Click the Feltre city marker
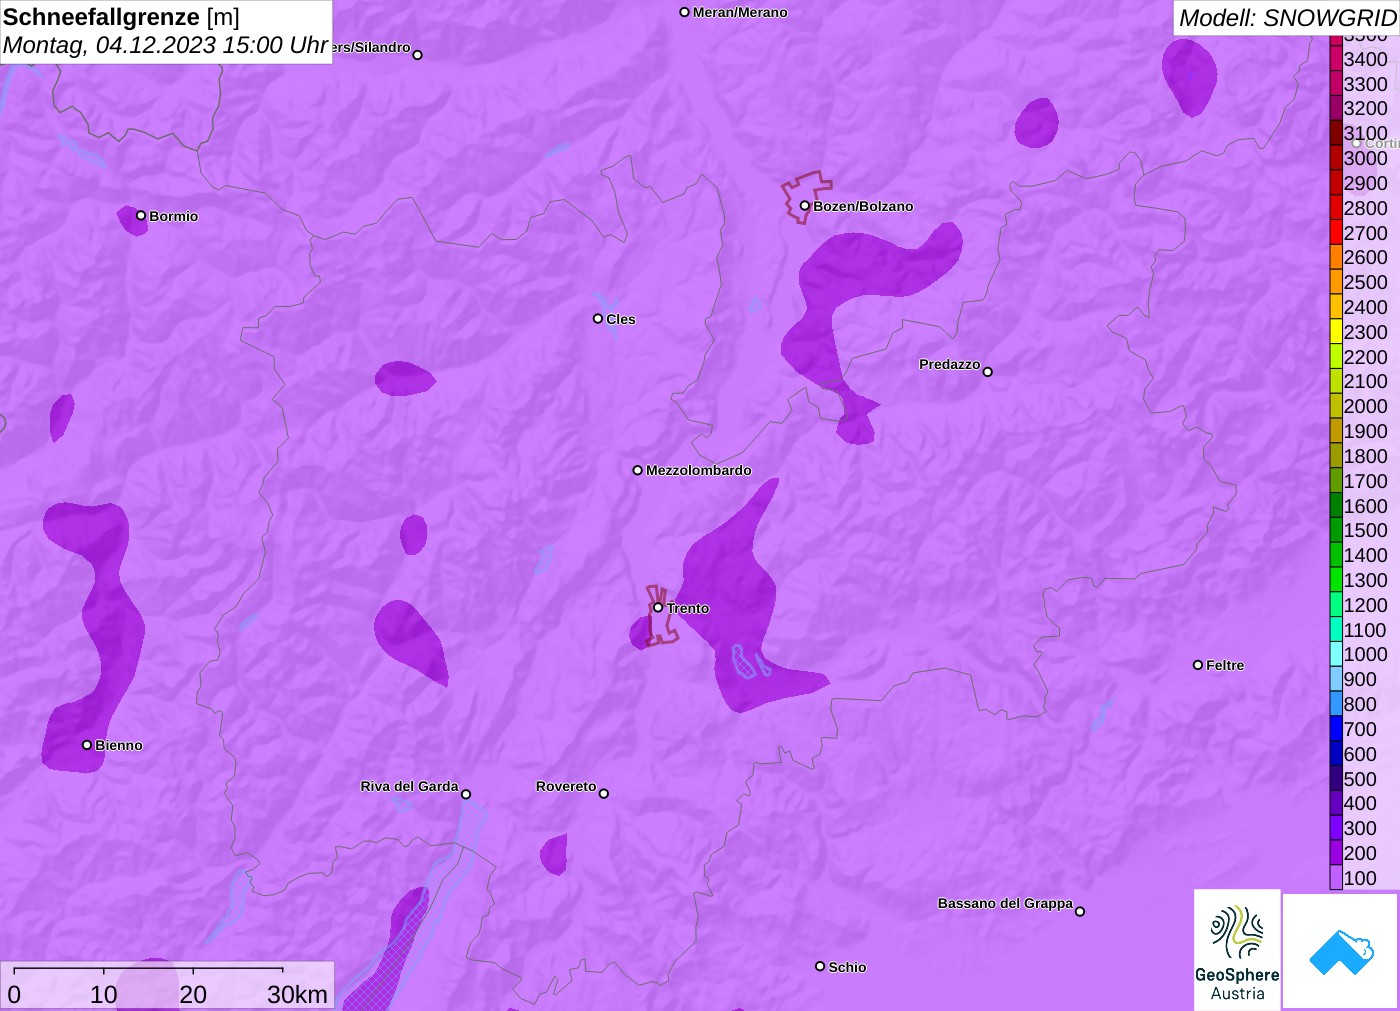The image size is (1400, 1011). click(1198, 665)
